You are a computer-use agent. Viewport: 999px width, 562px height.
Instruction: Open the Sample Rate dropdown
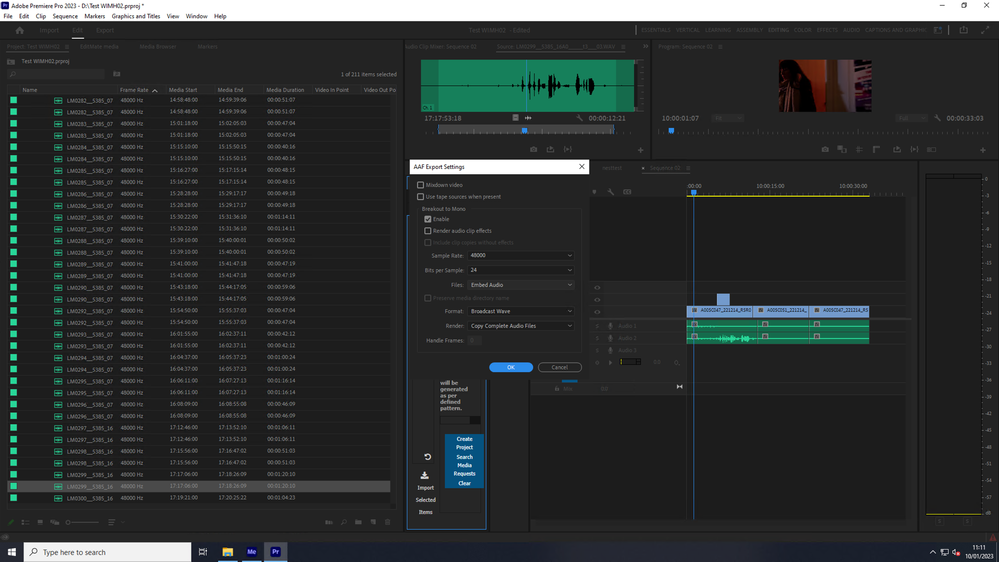pyautogui.click(x=521, y=256)
